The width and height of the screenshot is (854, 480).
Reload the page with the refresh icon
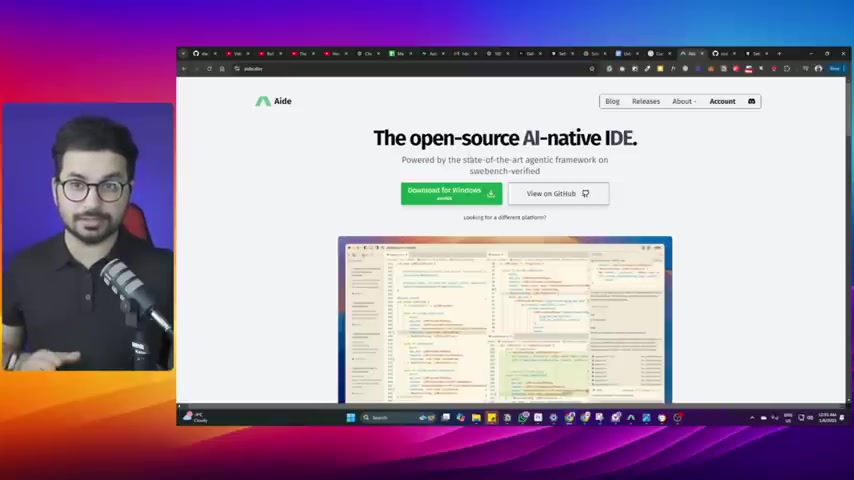[209, 69]
